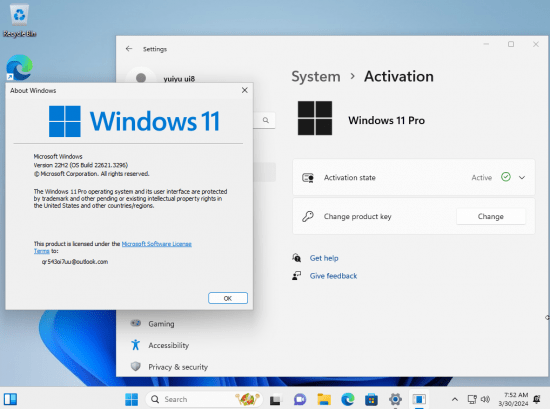The image size is (550, 409).
Task: Open the Recycle Bin desktop icon
Action: tap(19, 20)
